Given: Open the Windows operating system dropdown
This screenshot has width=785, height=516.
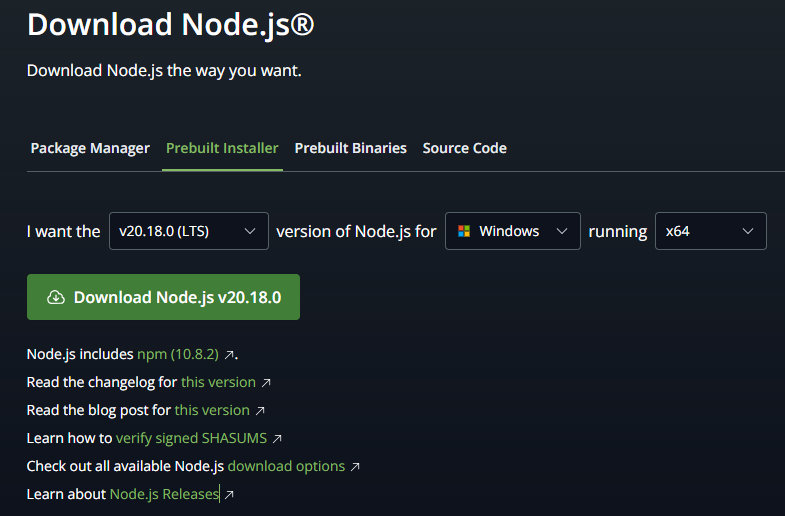Looking at the screenshot, I should (x=513, y=231).
